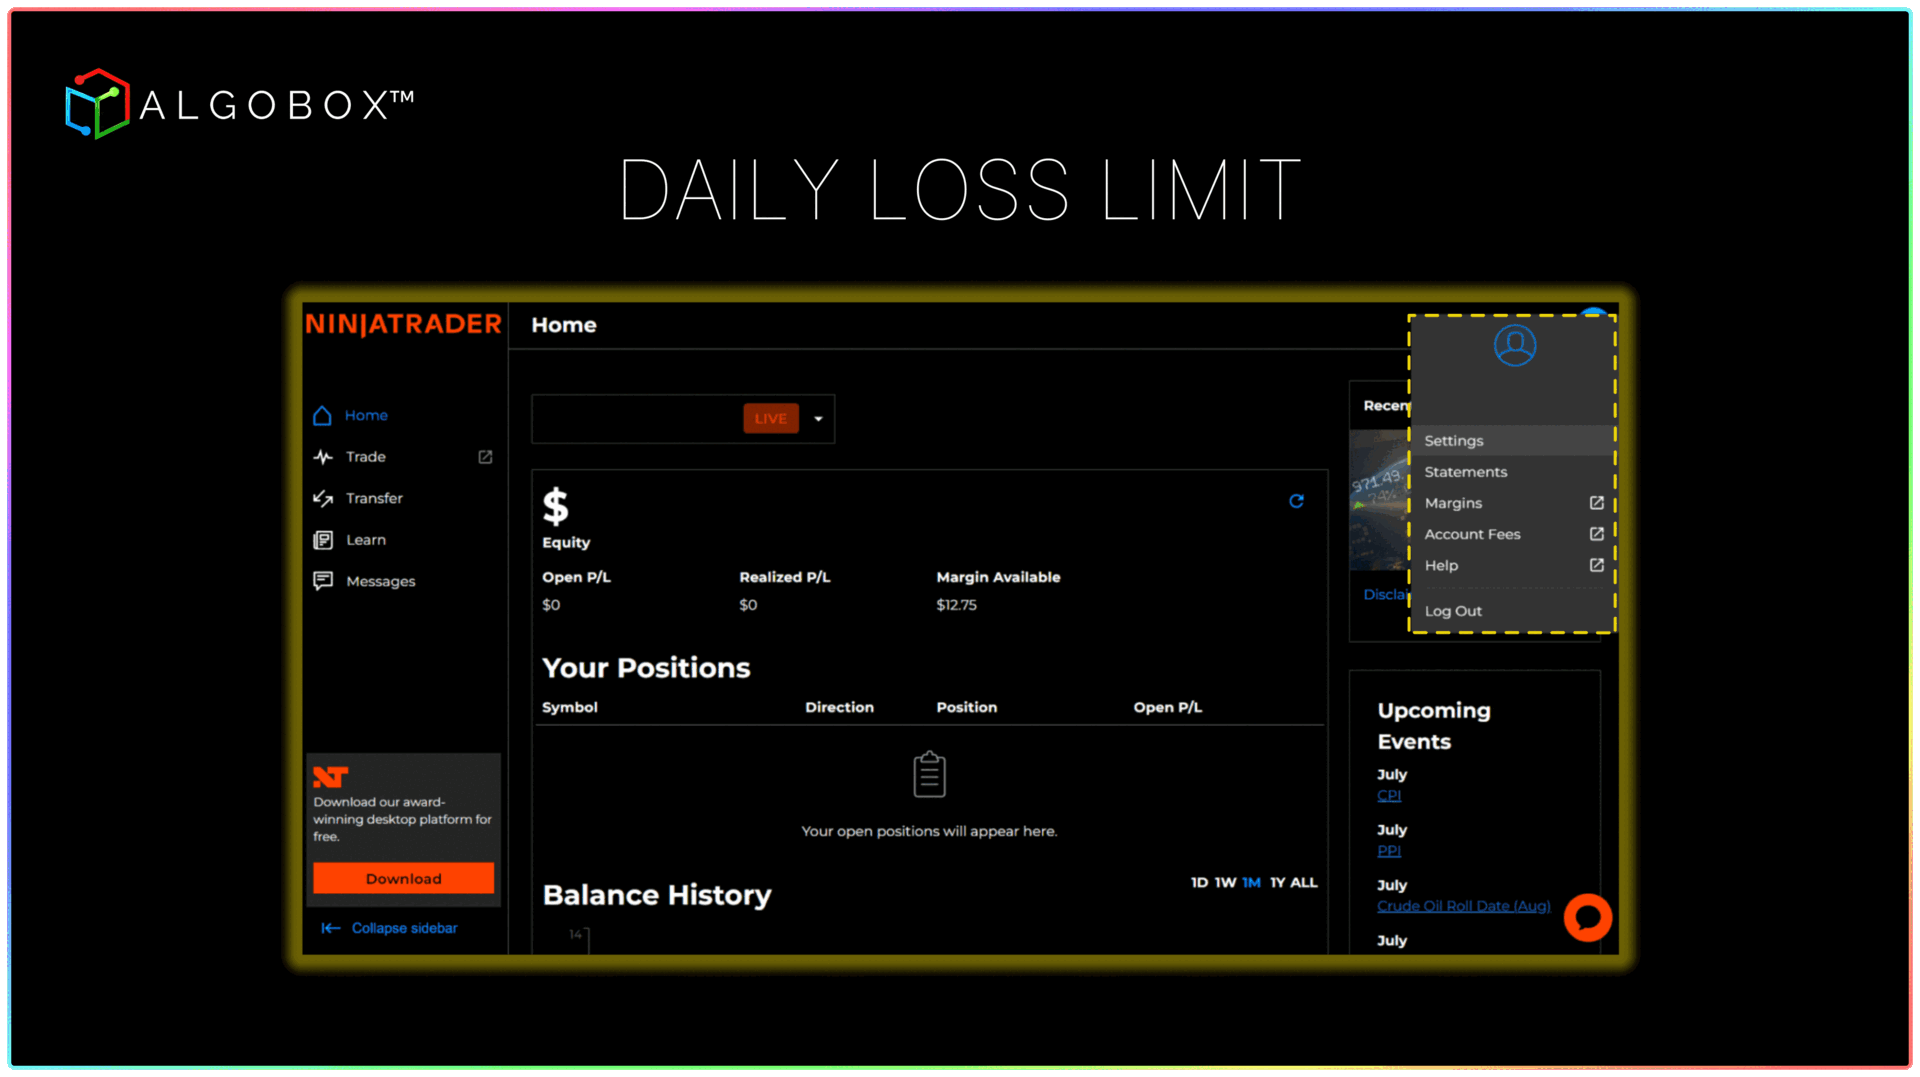Open the orange chat support bubble
Image resolution: width=1920 pixels, height=1077 pixels.
click(x=1587, y=917)
